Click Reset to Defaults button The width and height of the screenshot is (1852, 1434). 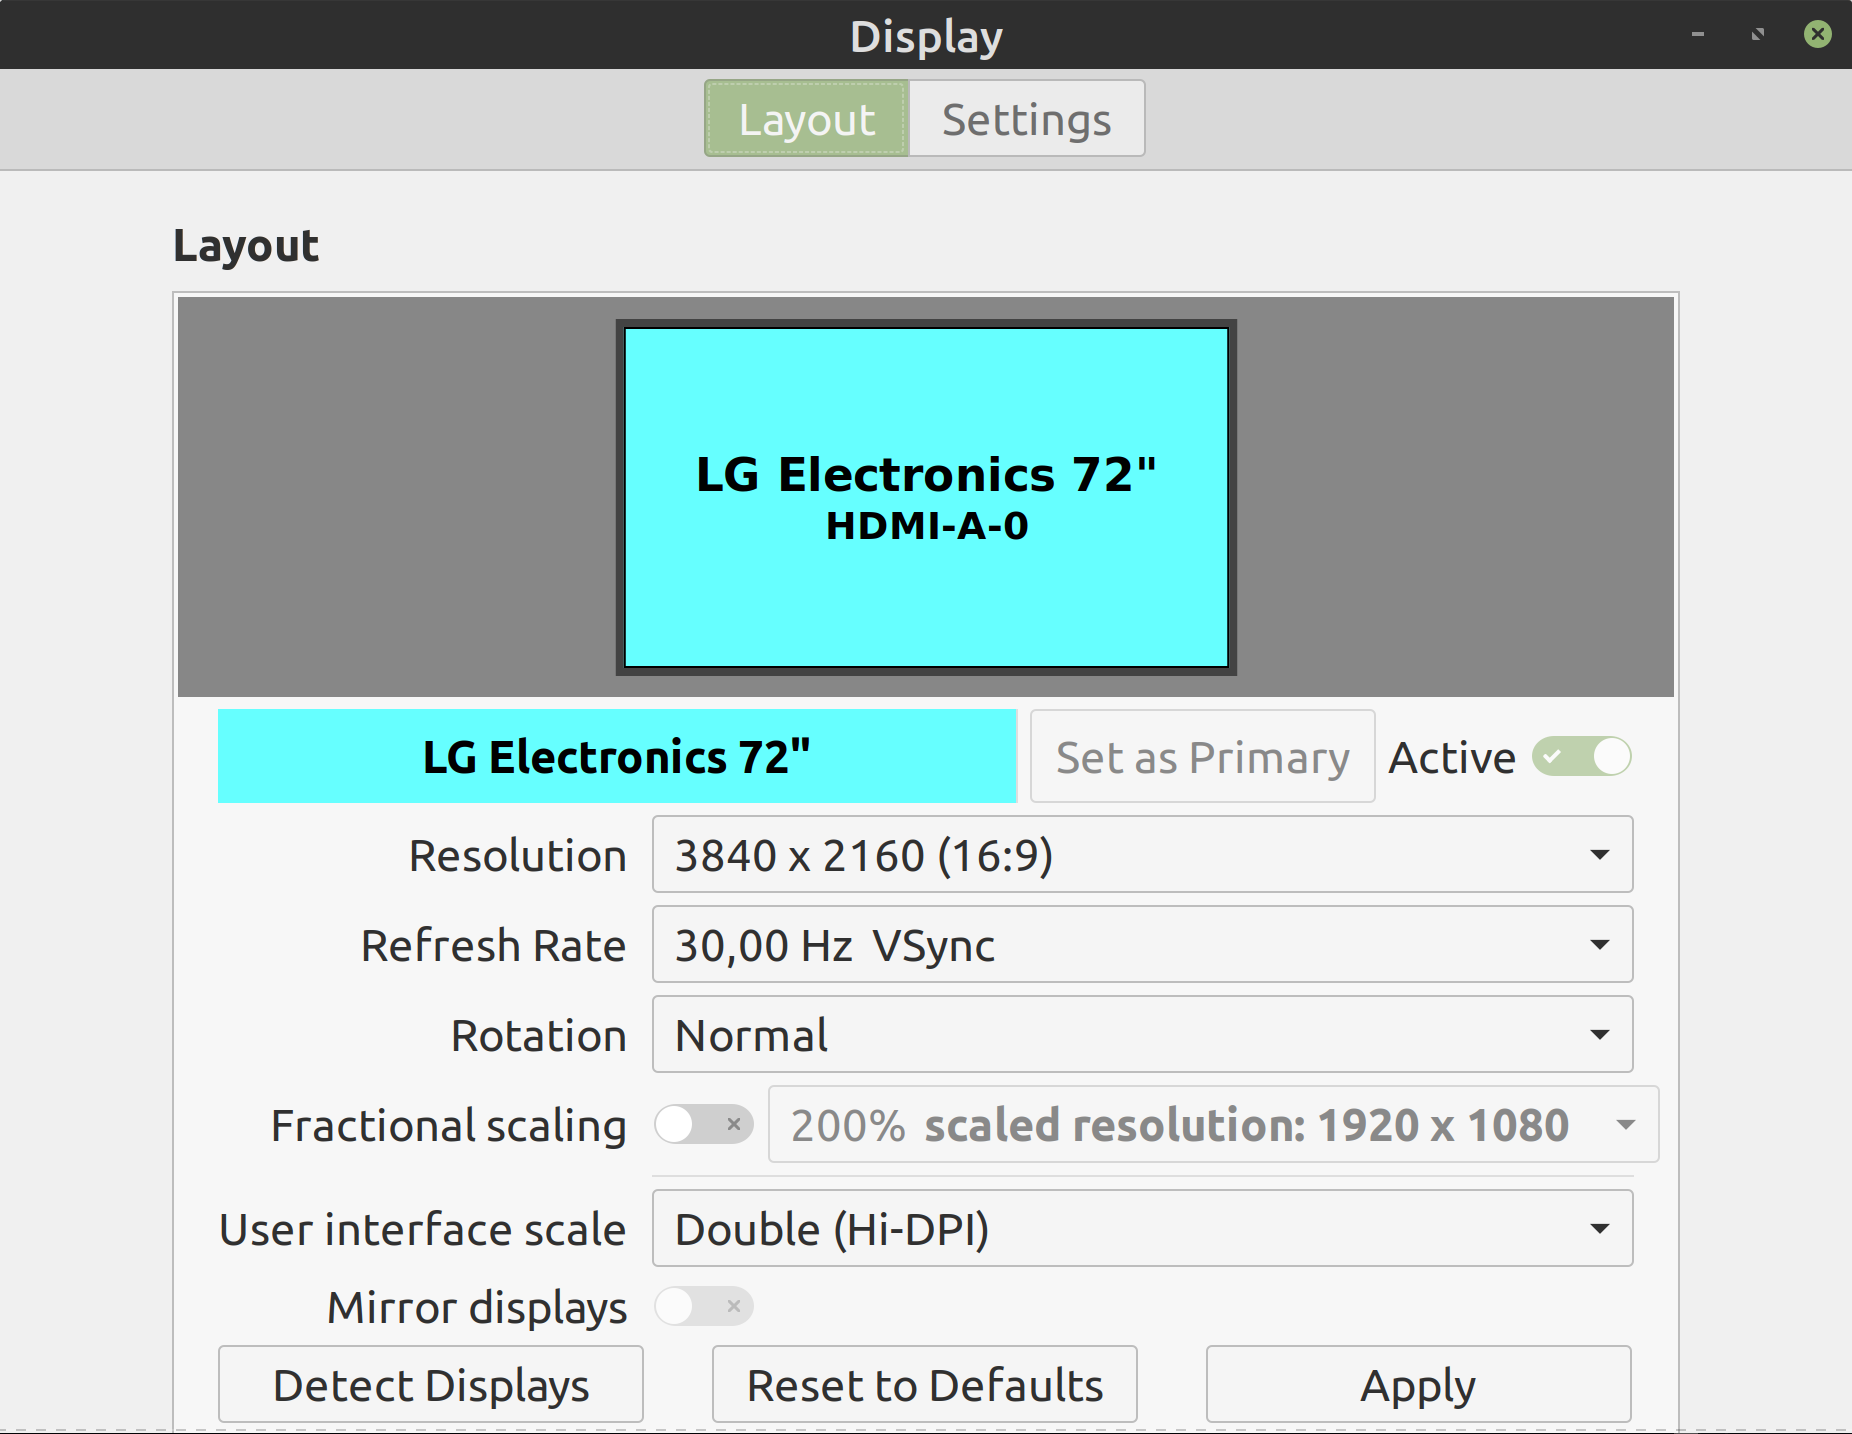[925, 1385]
